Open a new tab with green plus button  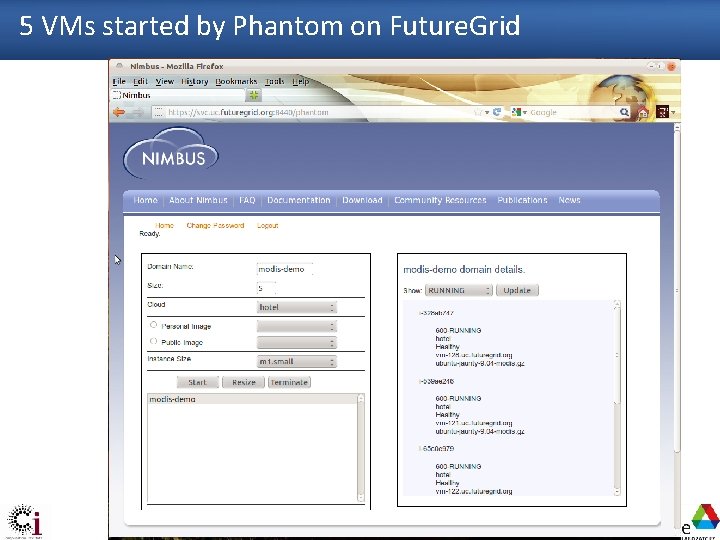253,95
